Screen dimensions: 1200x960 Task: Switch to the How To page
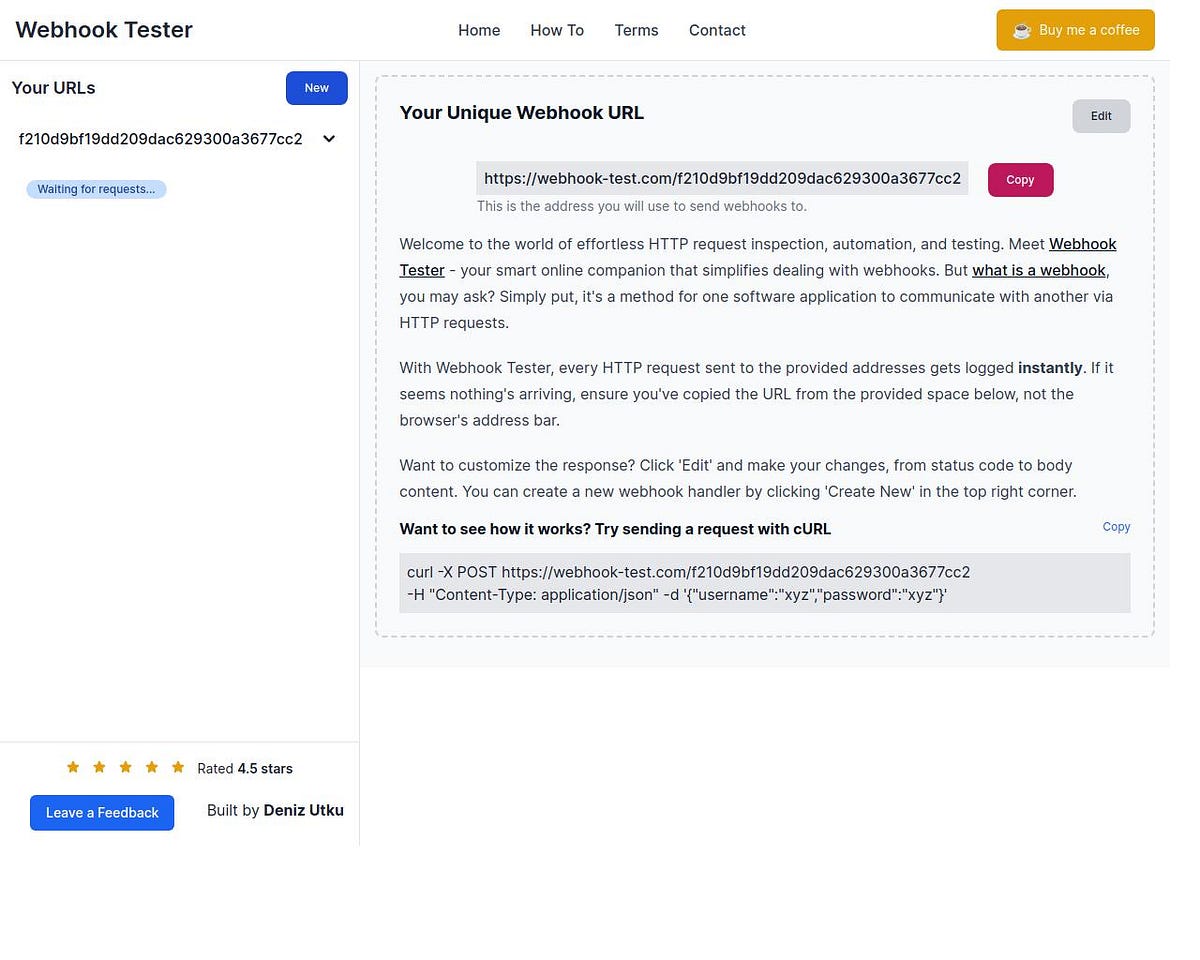(557, 30)
